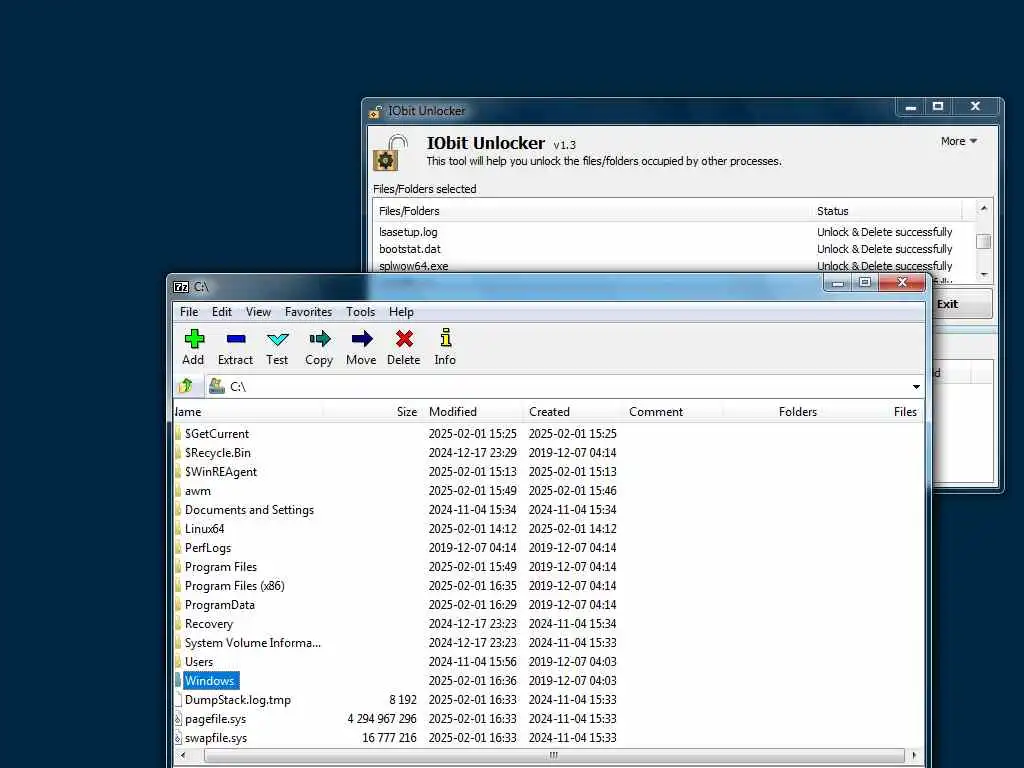
Task: Click the 16 777 216 size value
Action: click(389, 738)
